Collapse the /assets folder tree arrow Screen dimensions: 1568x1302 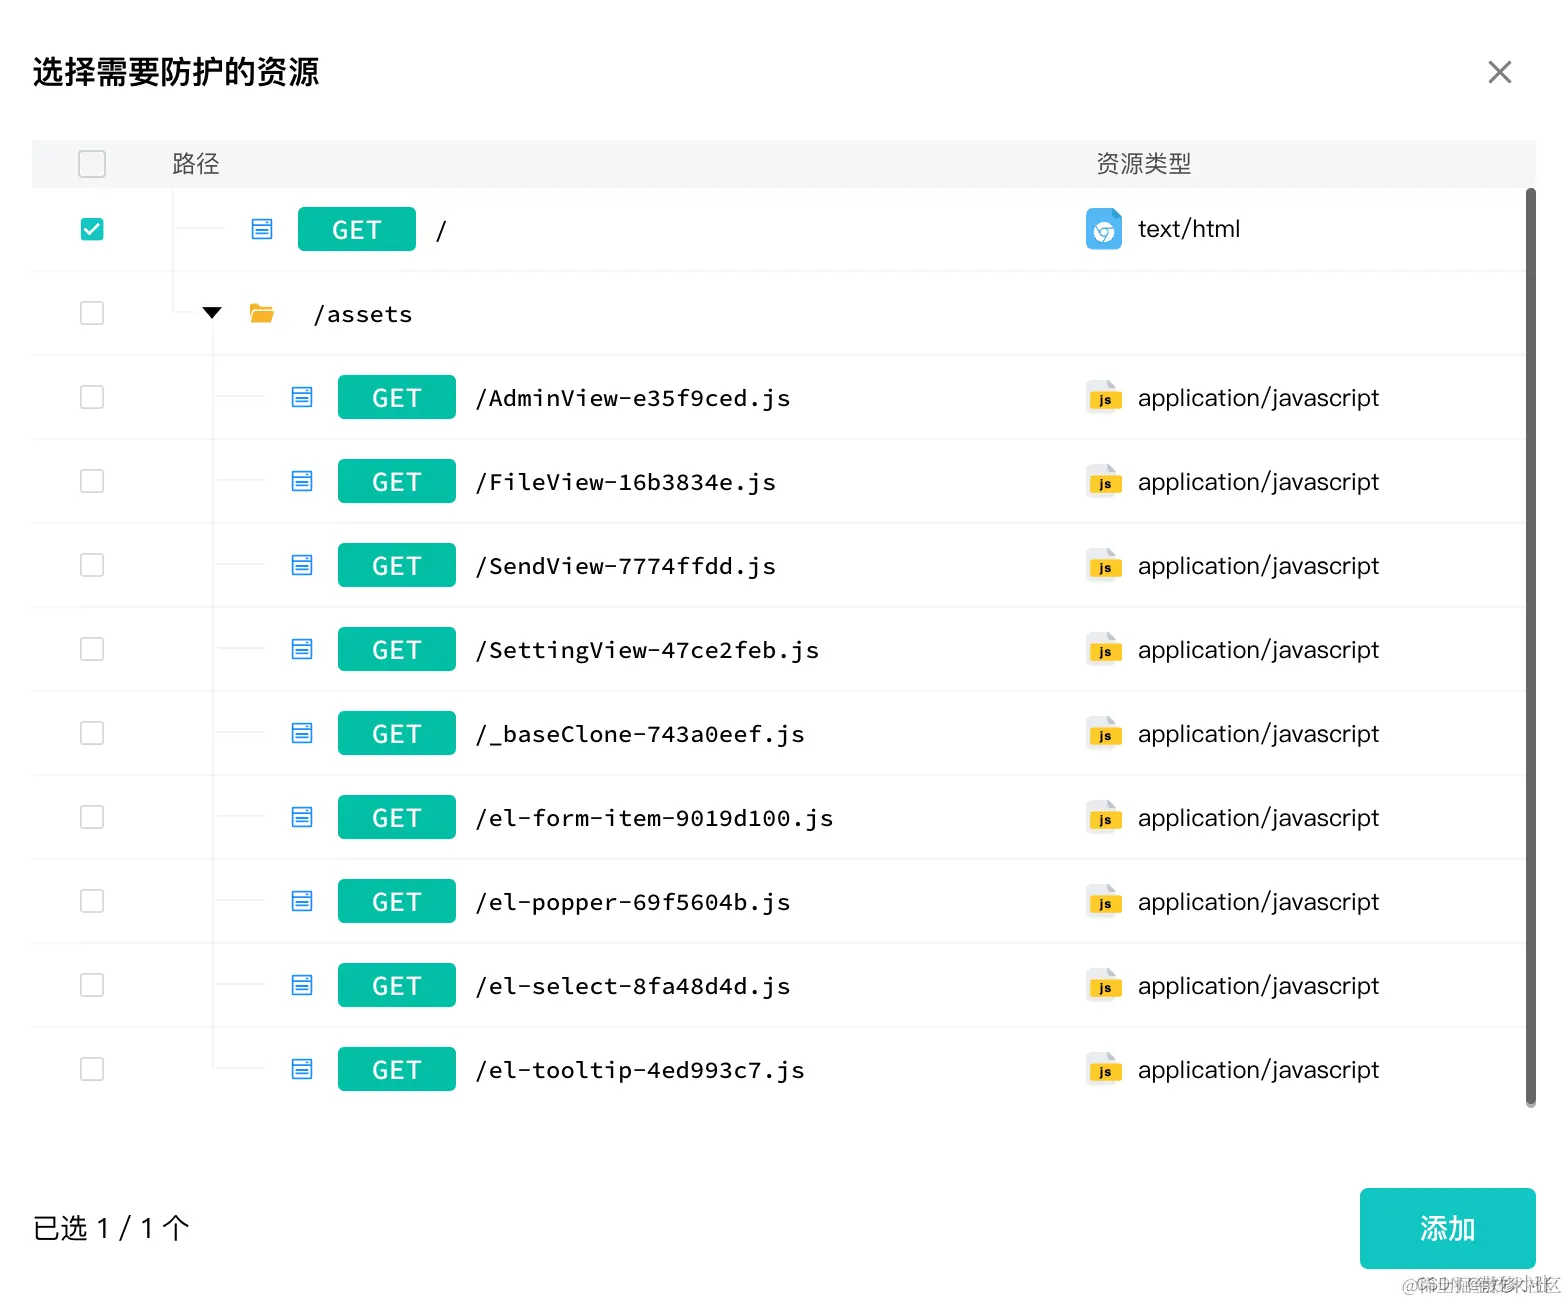pyautogui.click(x=212, y=313)
